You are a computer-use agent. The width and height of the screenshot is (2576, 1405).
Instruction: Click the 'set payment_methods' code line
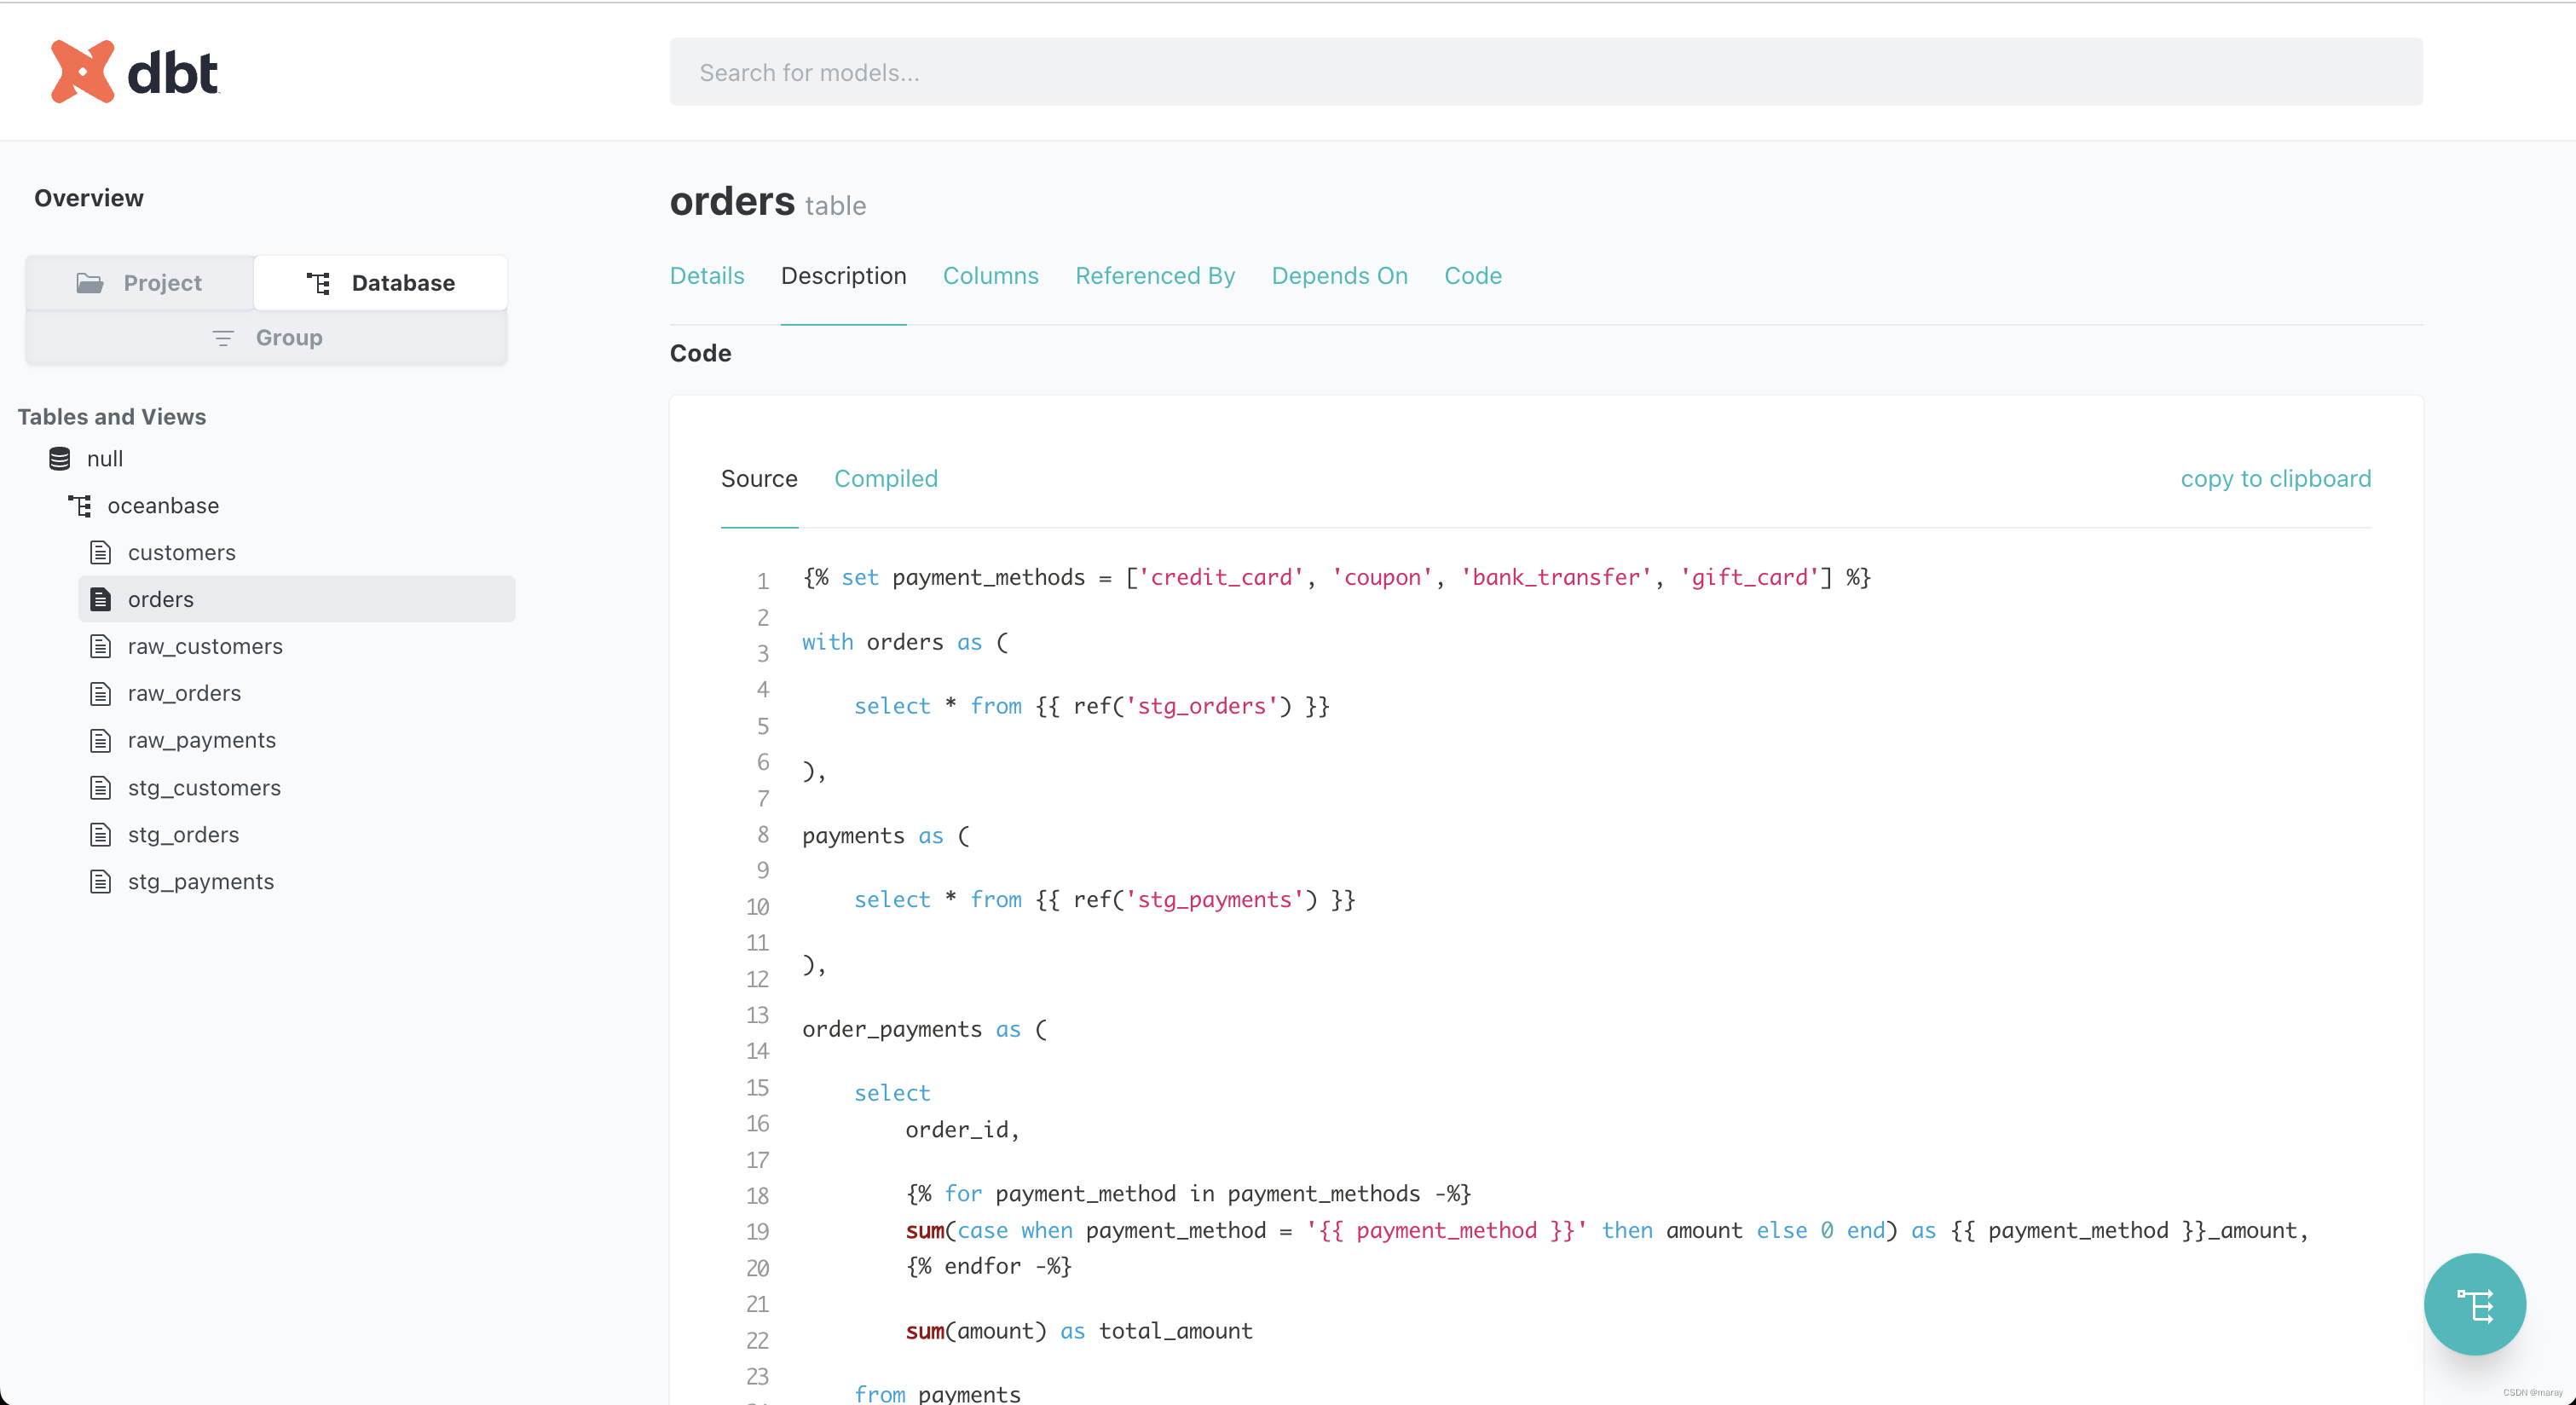point(1336,578)
